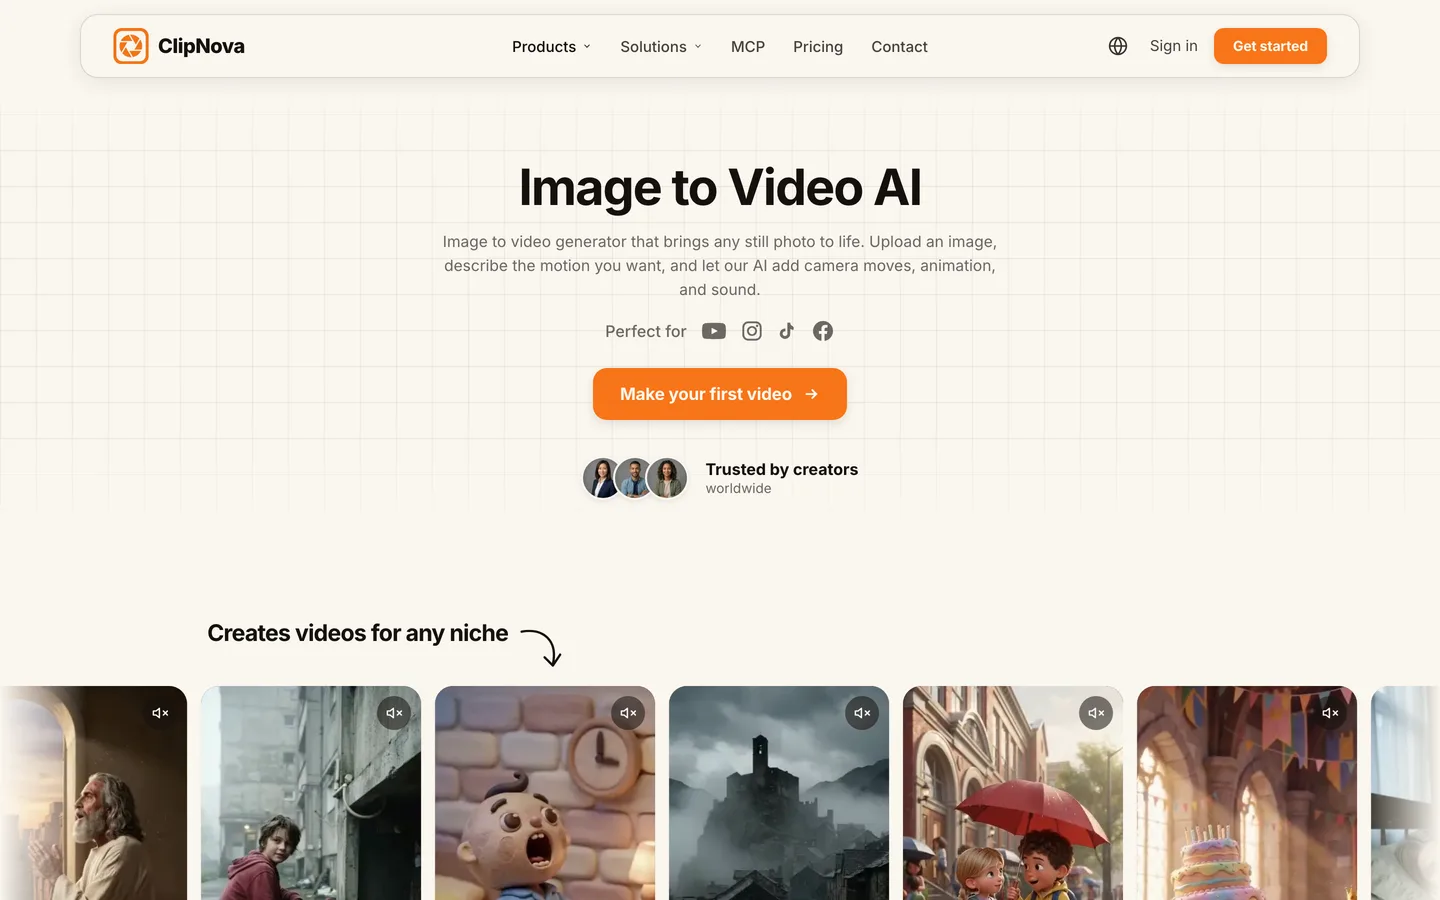Unmute the red umbrella kids video
This screenshot has height=900, width=1440.
pos(1096,713)
